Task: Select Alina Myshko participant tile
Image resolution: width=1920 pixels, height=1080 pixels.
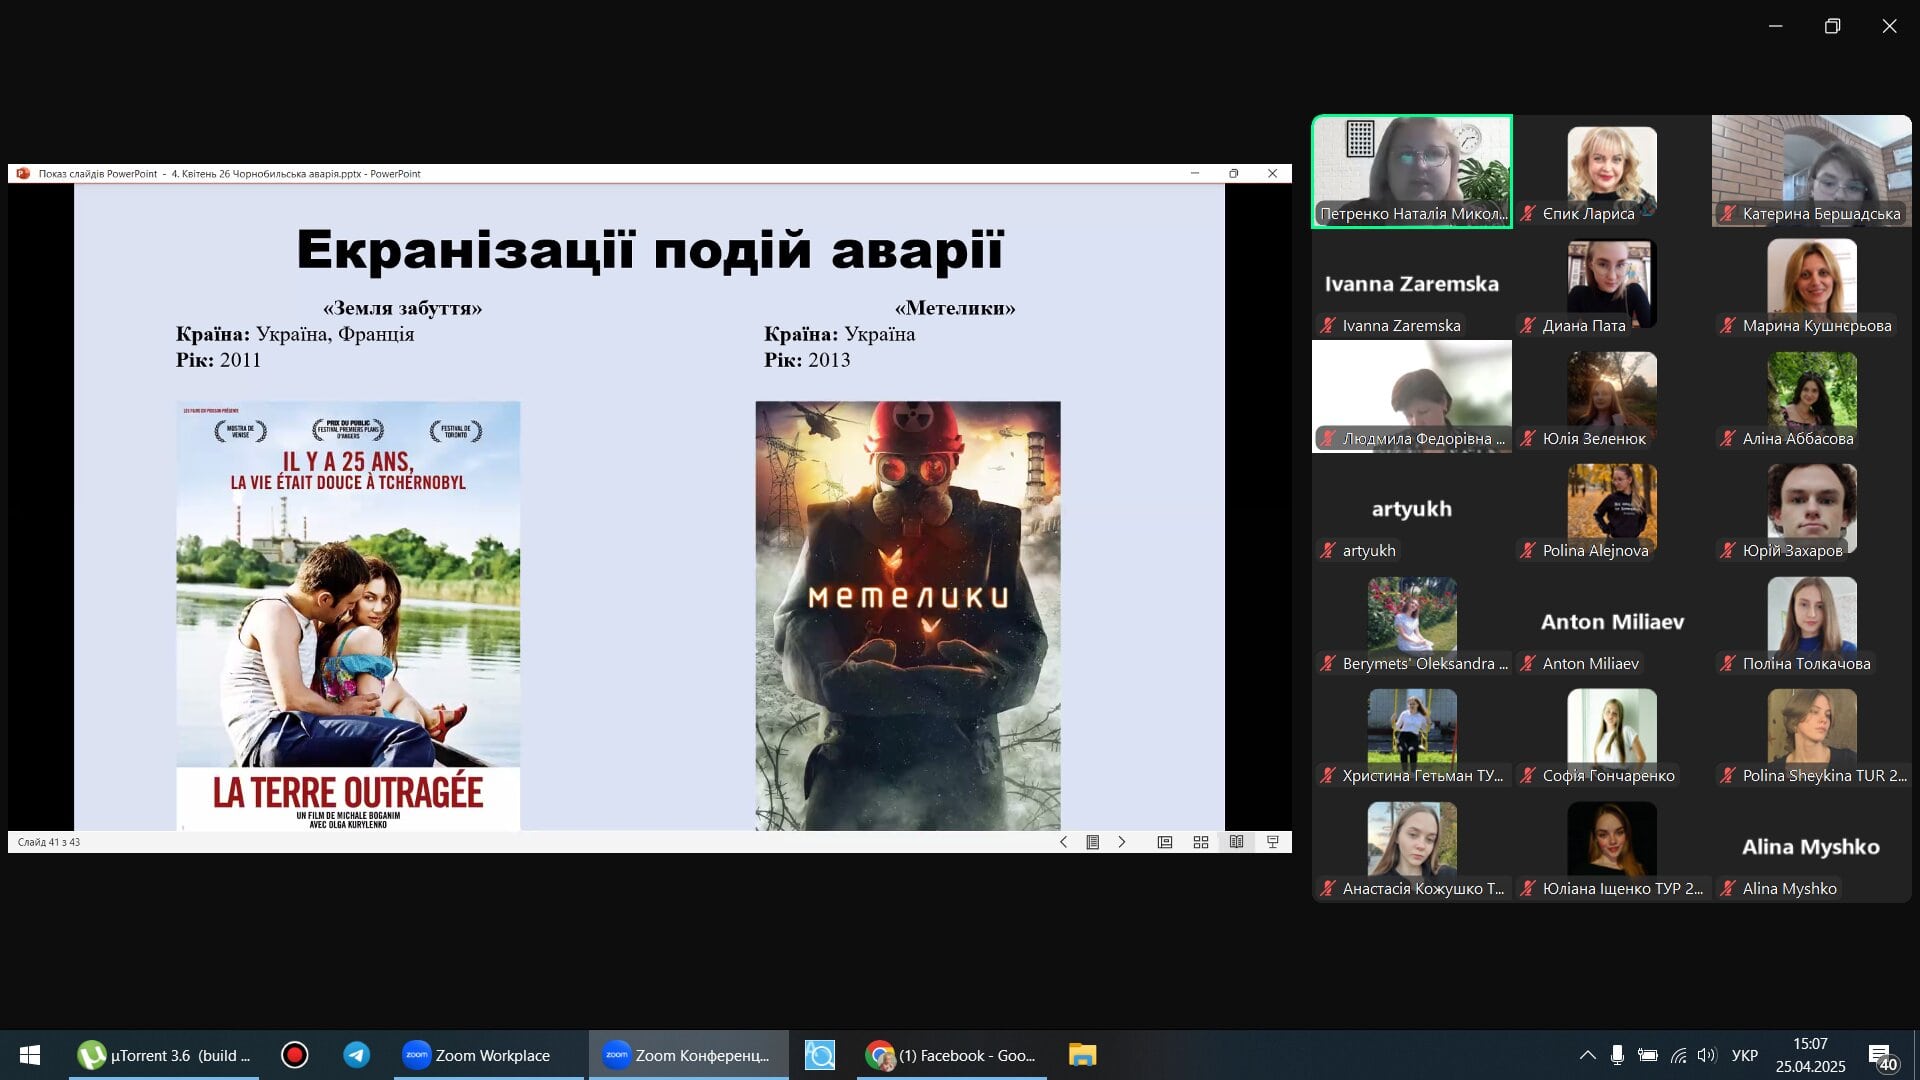Action: pos(1812,846)
